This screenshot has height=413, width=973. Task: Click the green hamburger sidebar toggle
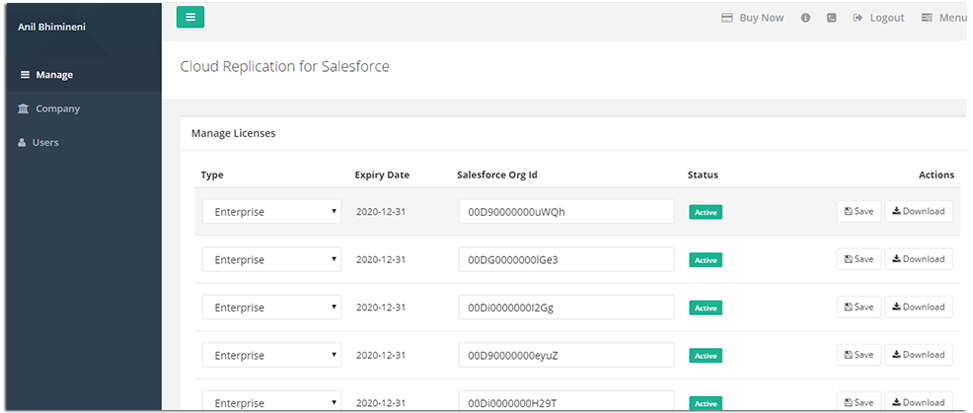190,17
